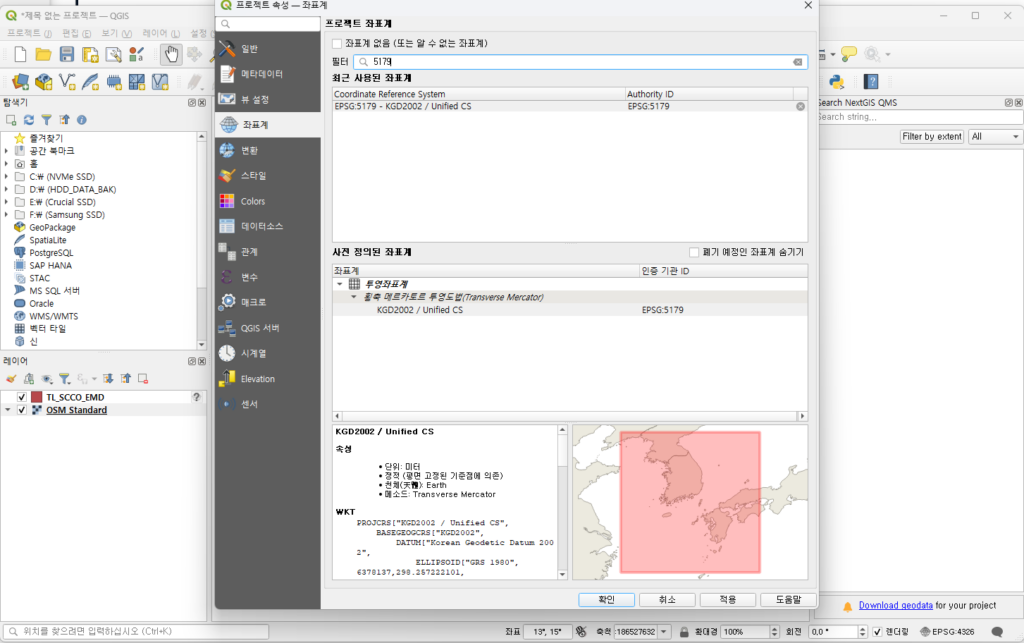Click the 'Download geodata' link

pyautogui.click(x=895, y=605)
